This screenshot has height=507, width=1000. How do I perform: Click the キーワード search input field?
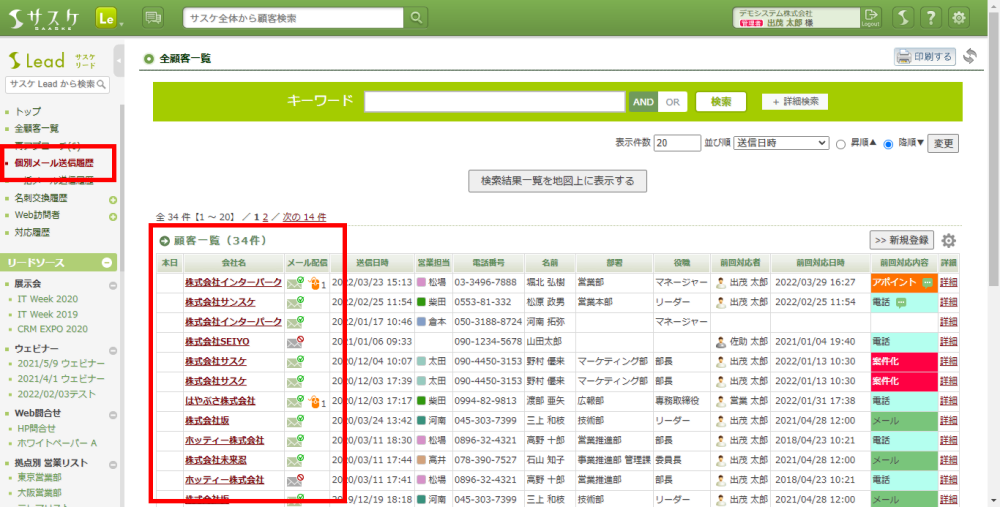(494, 102)
